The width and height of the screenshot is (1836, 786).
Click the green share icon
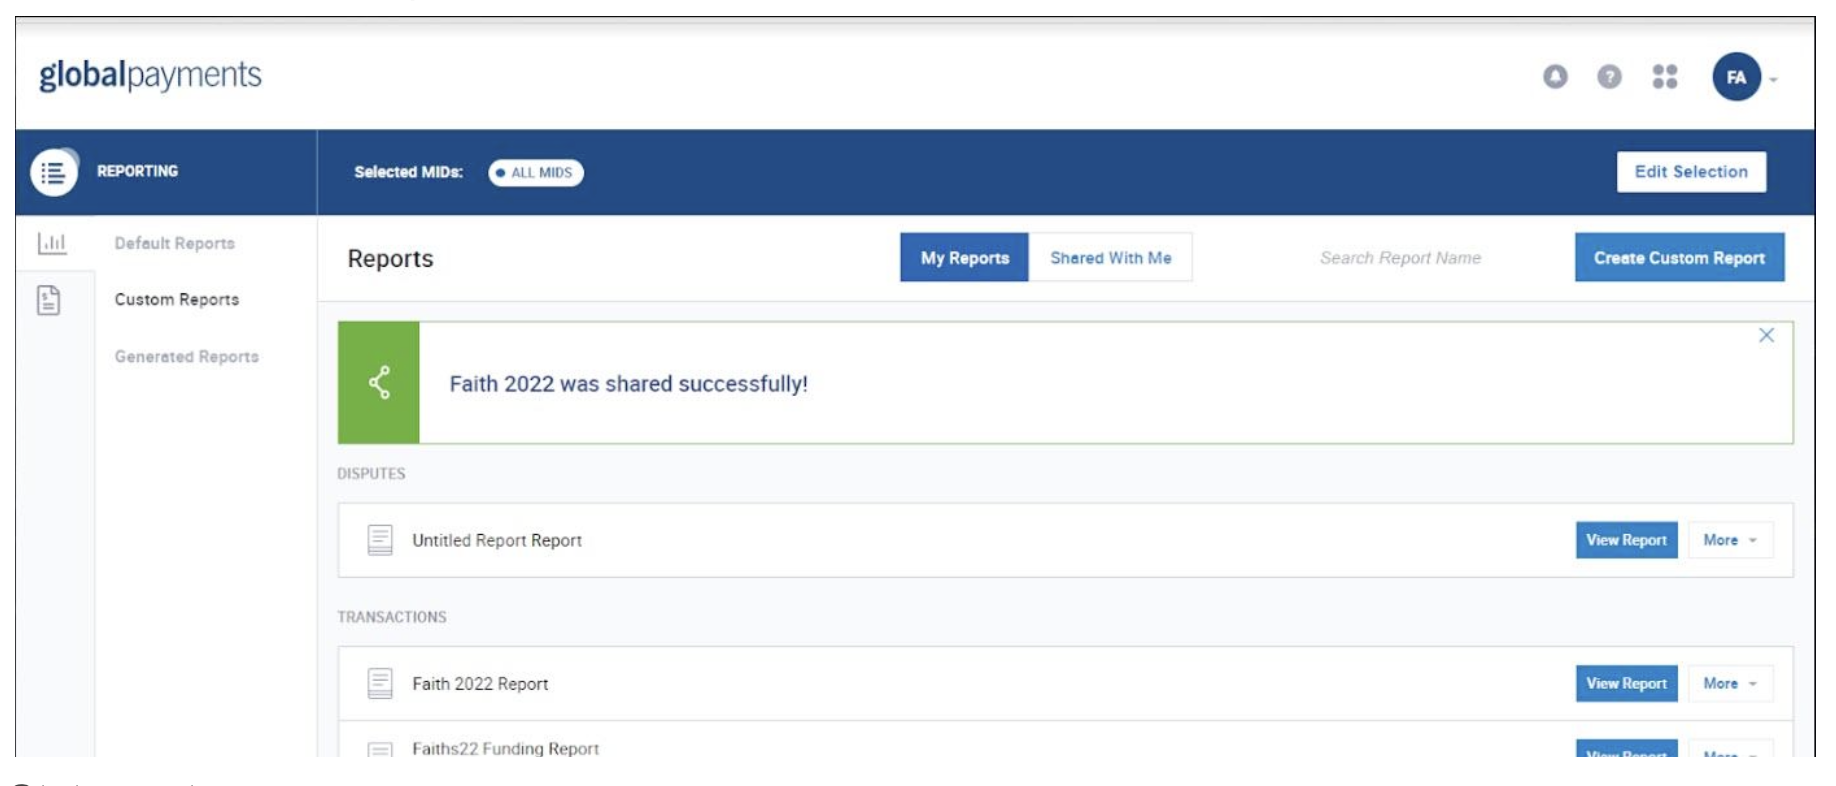point(379,382)
